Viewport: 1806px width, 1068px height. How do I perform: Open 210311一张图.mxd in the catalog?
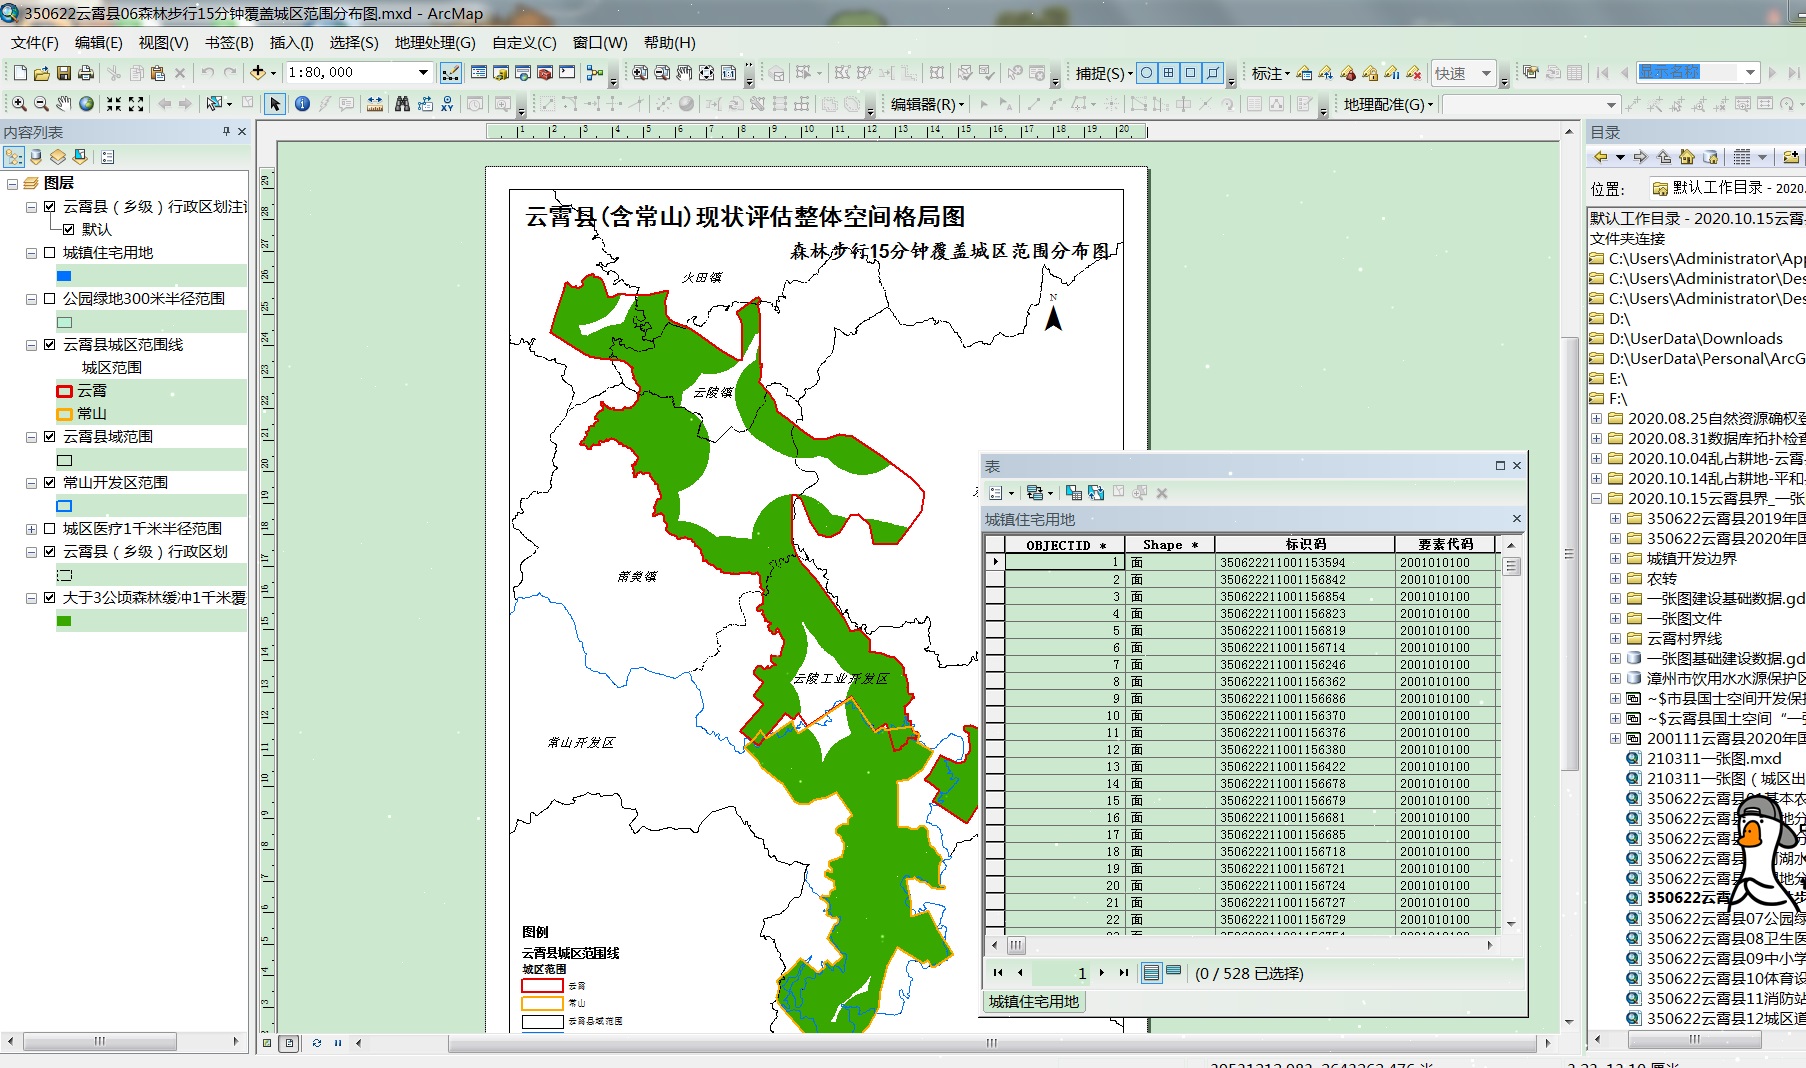click(x=1714, y=759)
